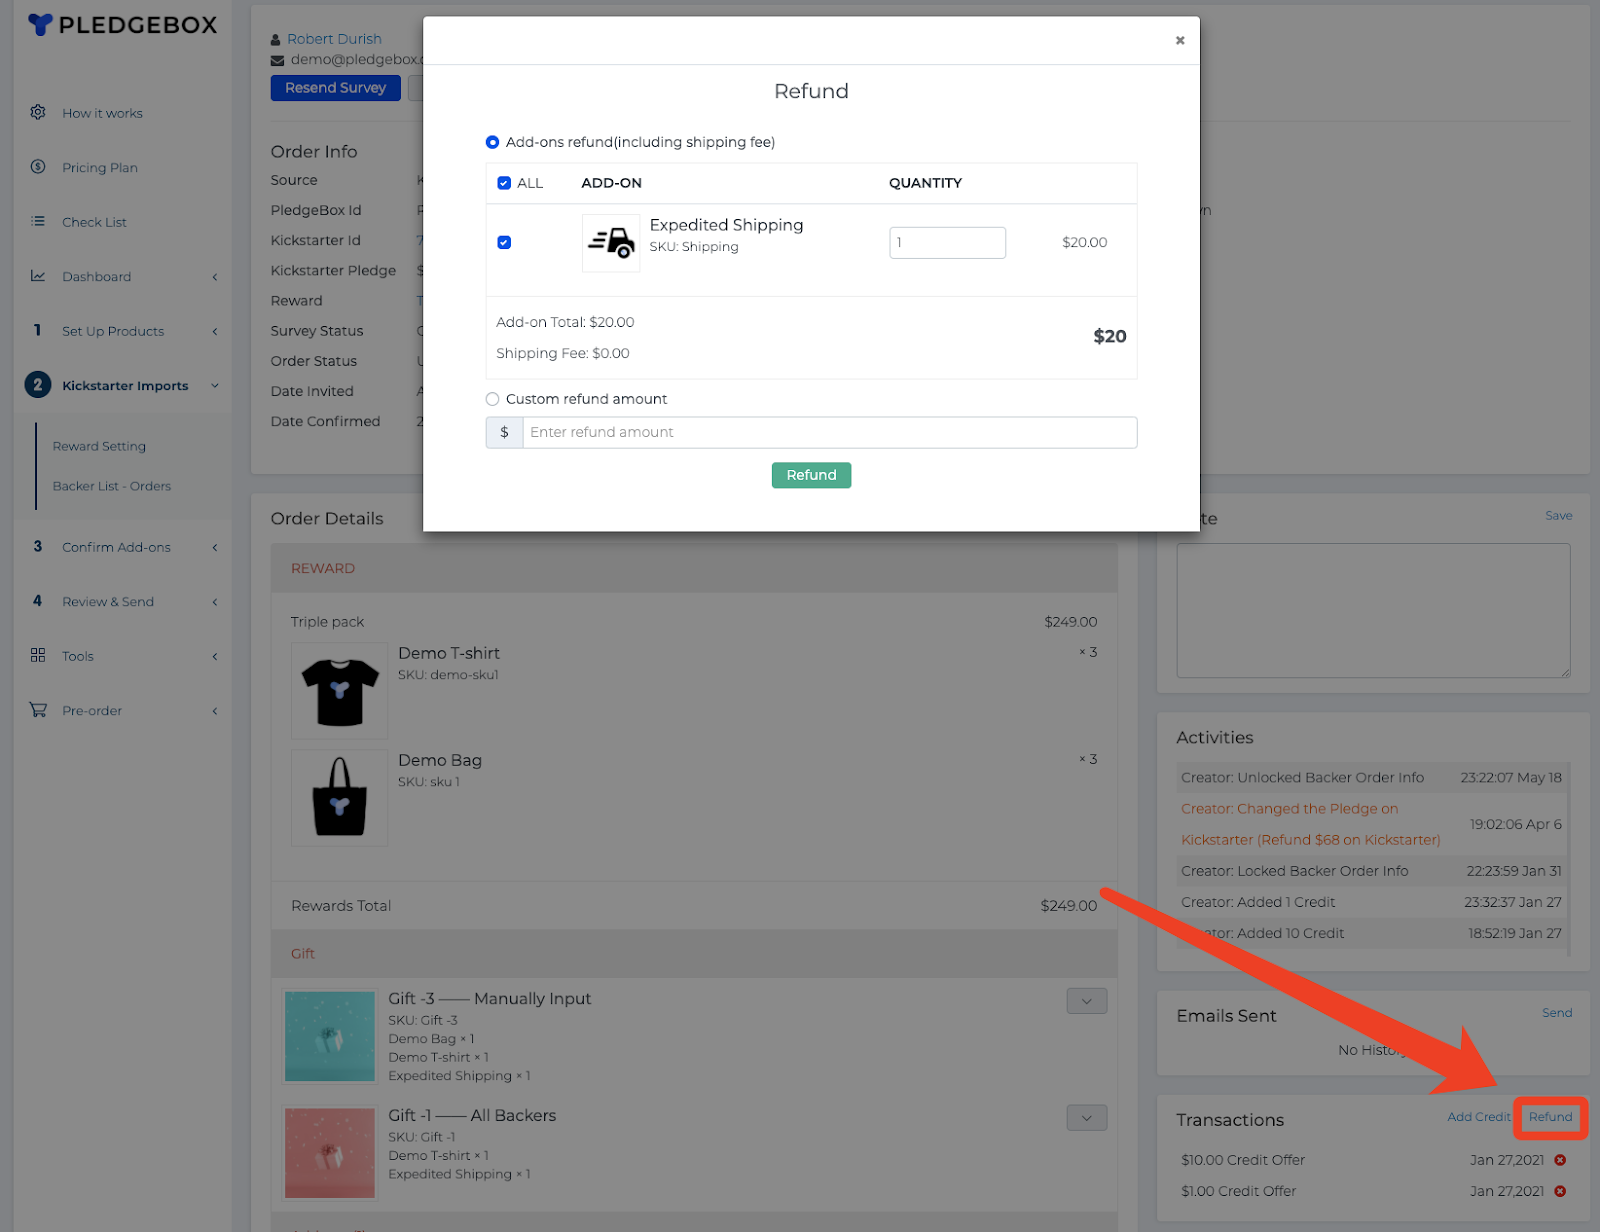
Task: Toggle the ALL add-ons checkbox
Action: [504, 183]
